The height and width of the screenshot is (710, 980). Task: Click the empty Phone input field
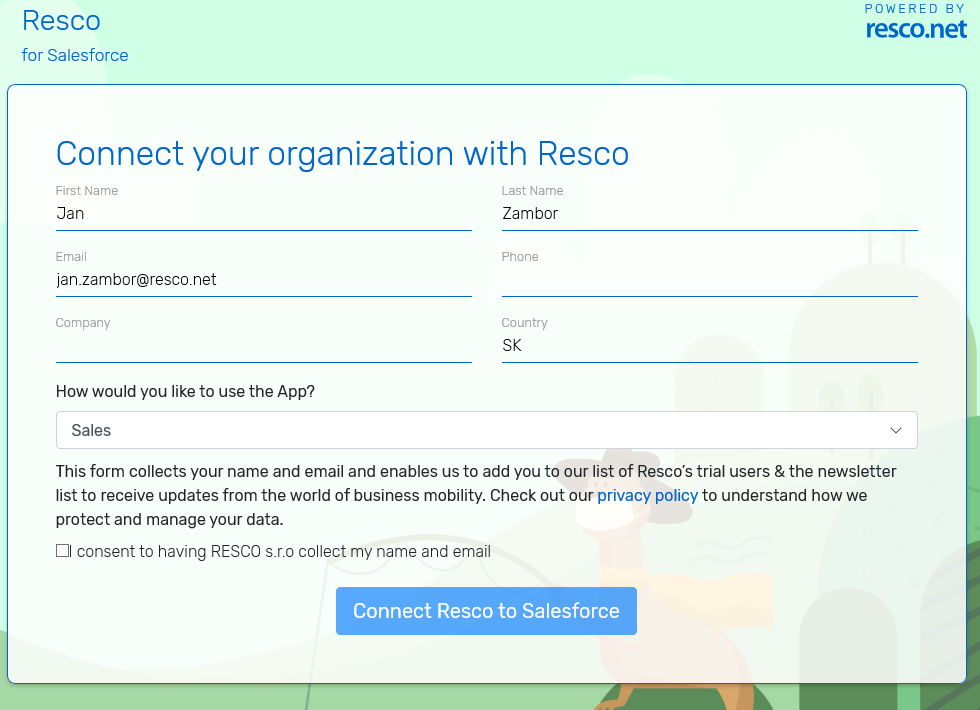709,280
